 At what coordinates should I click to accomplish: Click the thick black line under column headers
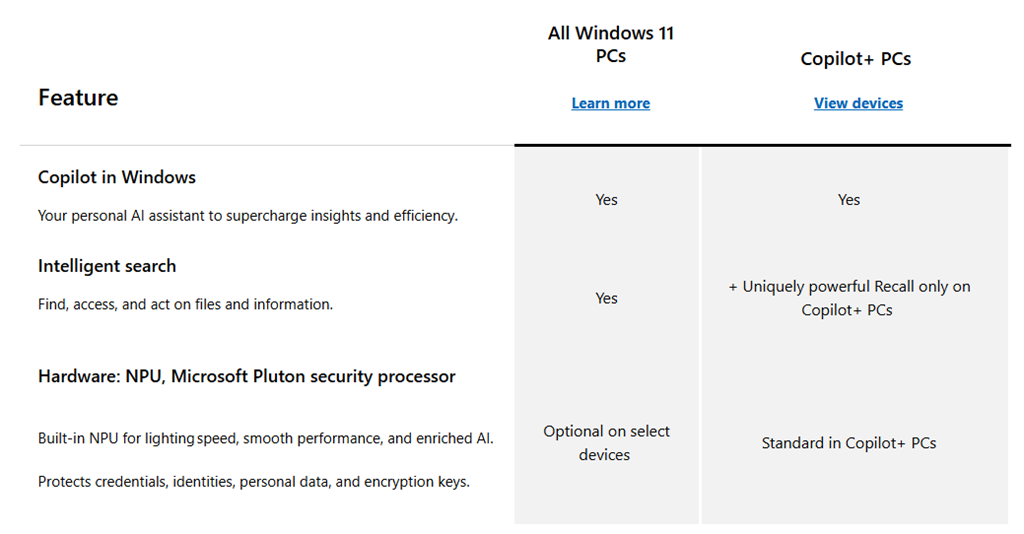(x=762, y=146)
